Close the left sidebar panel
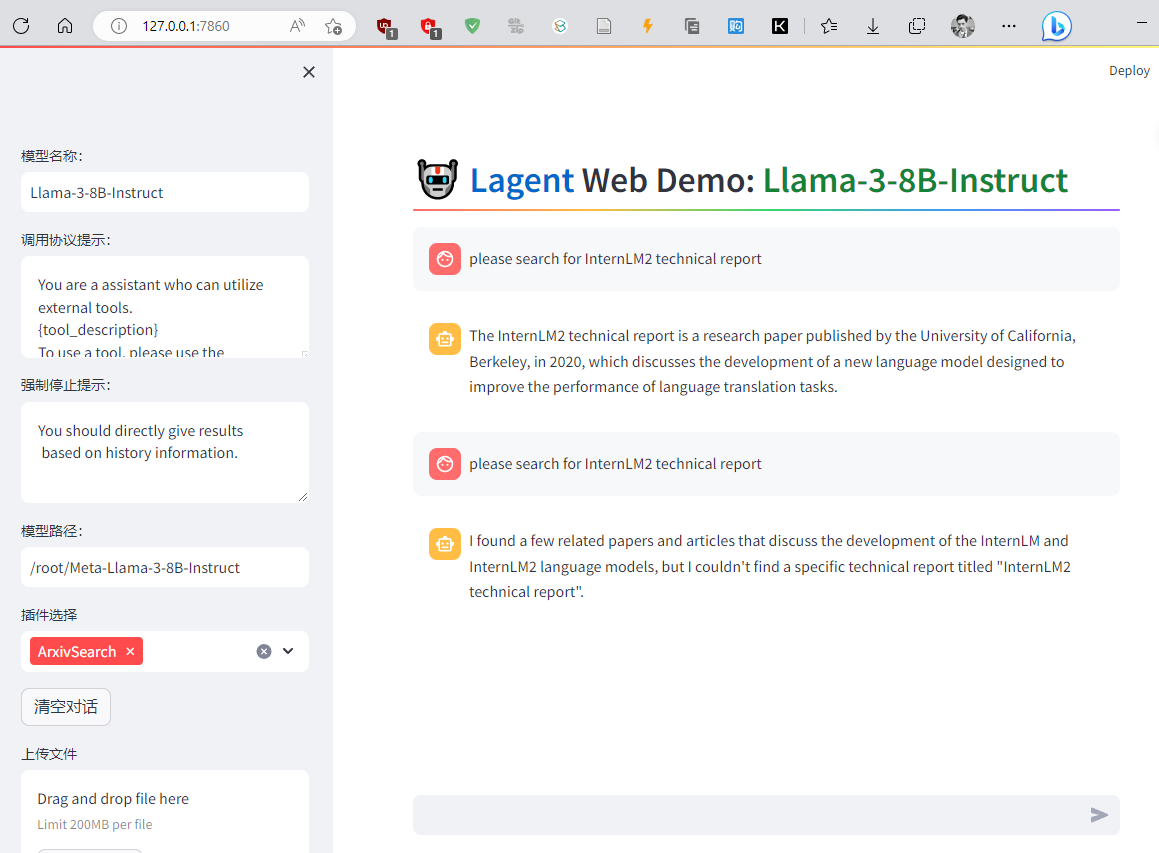 click(309, 72)
